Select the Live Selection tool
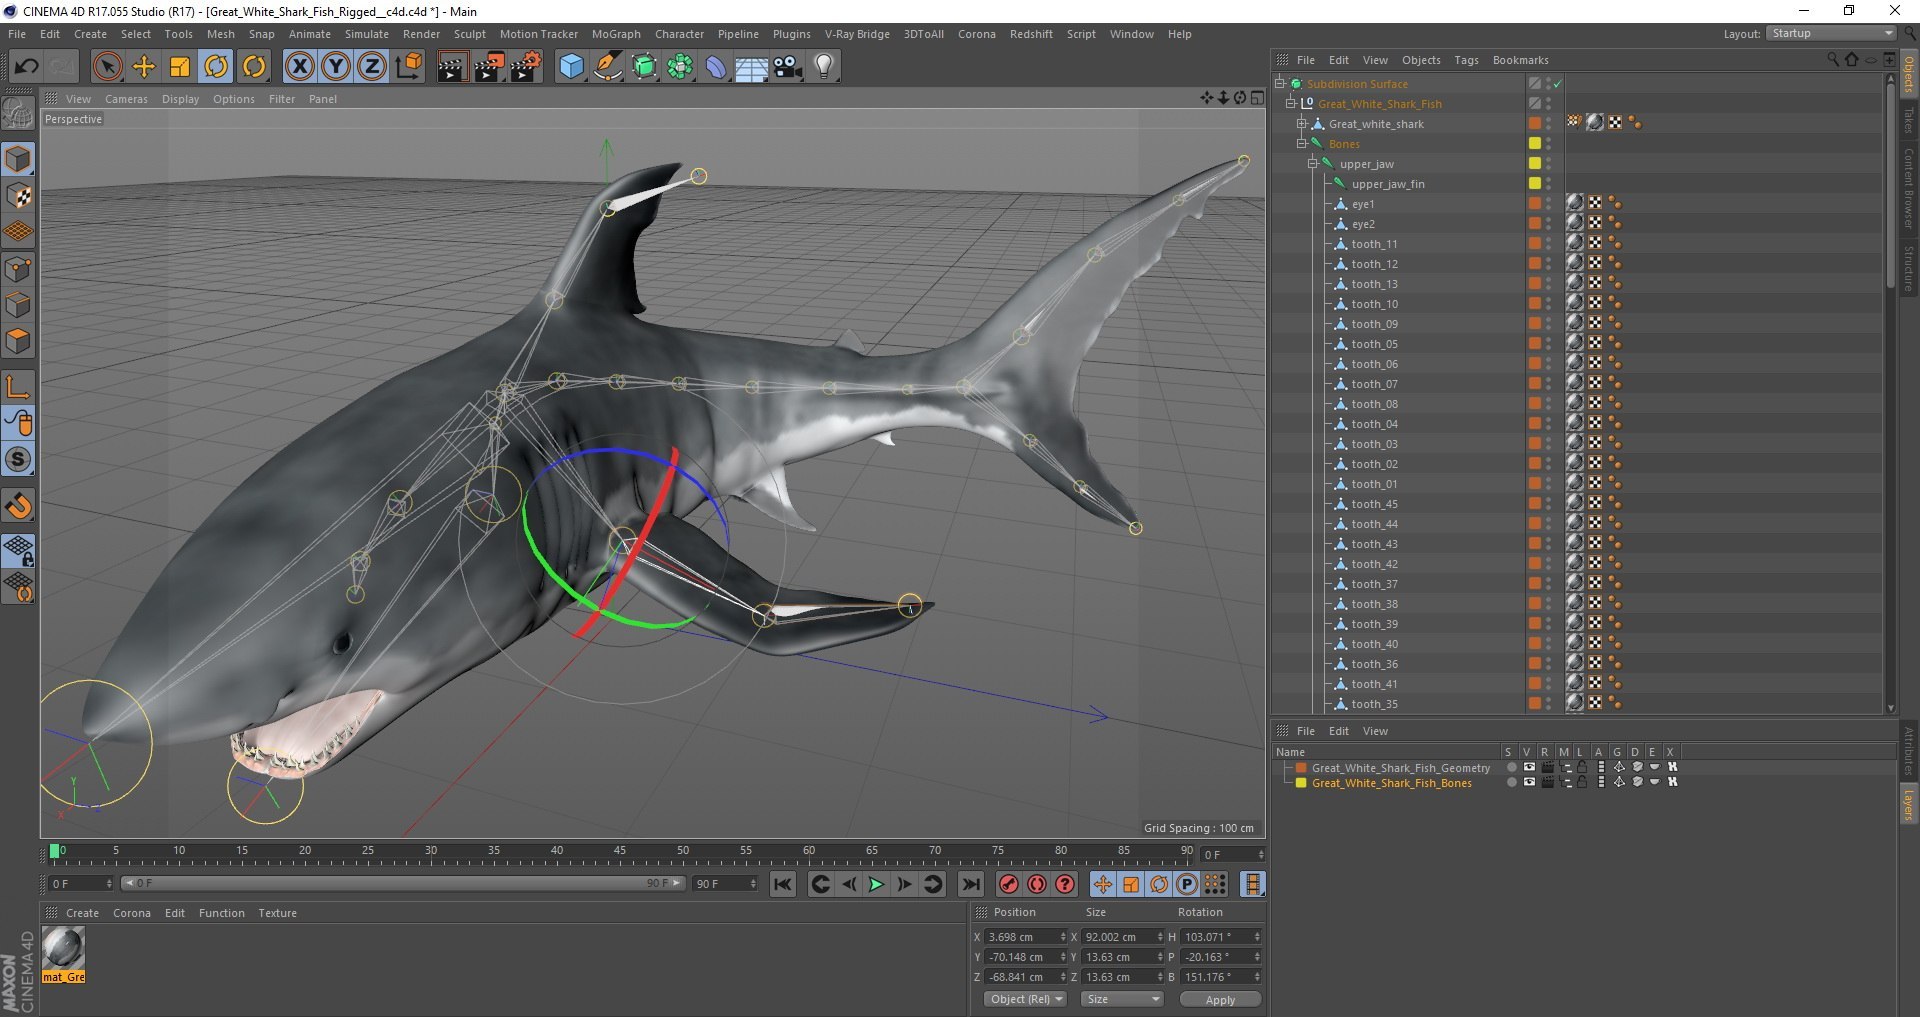Image resolution: width=1920 pixels, height=1017 pixels. click(107, 67)
